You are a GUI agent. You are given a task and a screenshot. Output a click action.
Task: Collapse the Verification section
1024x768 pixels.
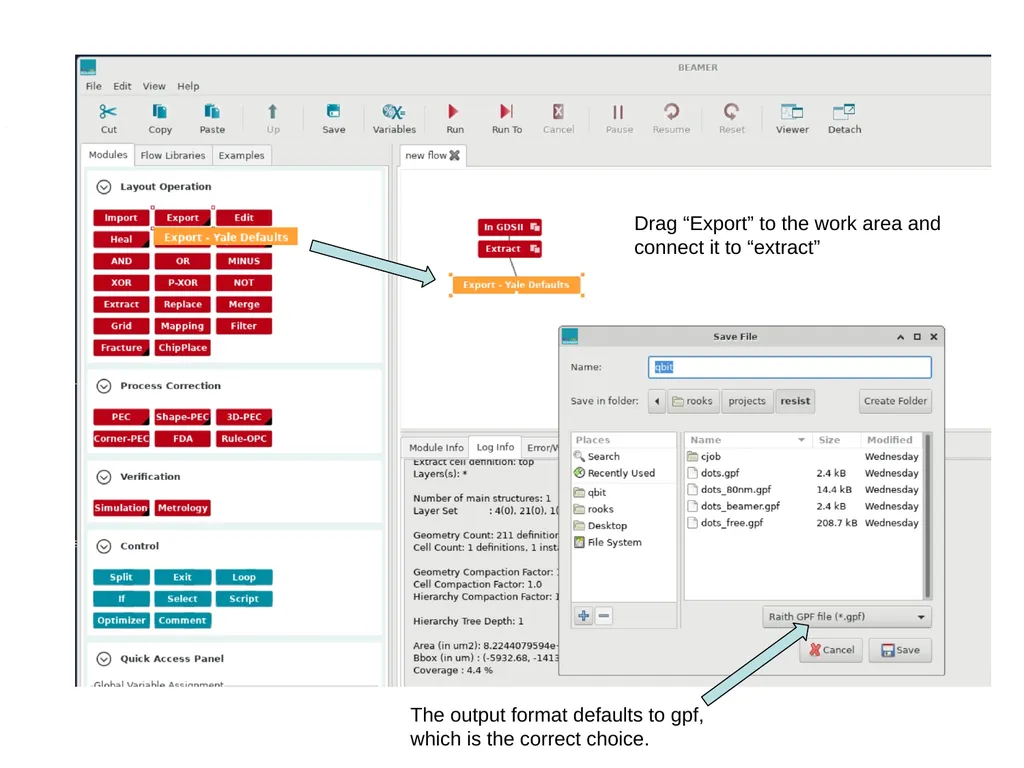tap(104, 477)
